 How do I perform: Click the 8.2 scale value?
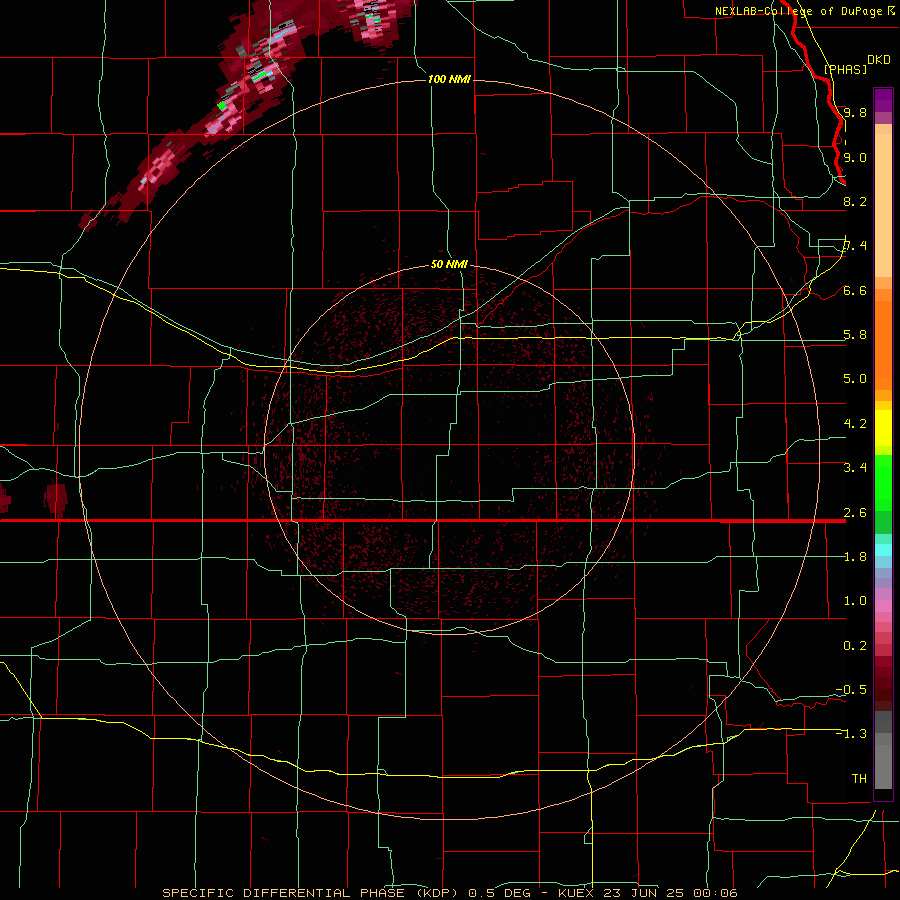pos(855,201)
